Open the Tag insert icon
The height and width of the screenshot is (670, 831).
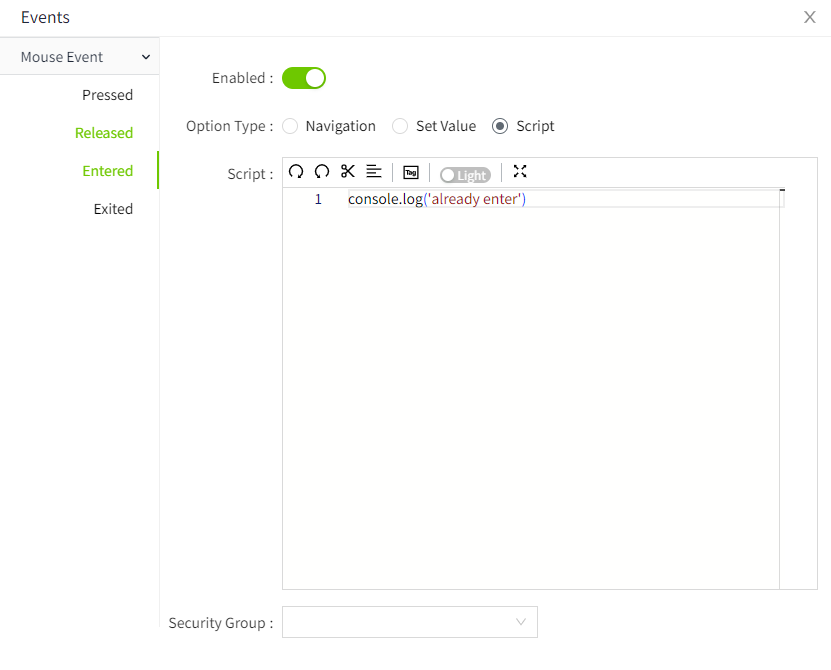[x=411, y=173]
